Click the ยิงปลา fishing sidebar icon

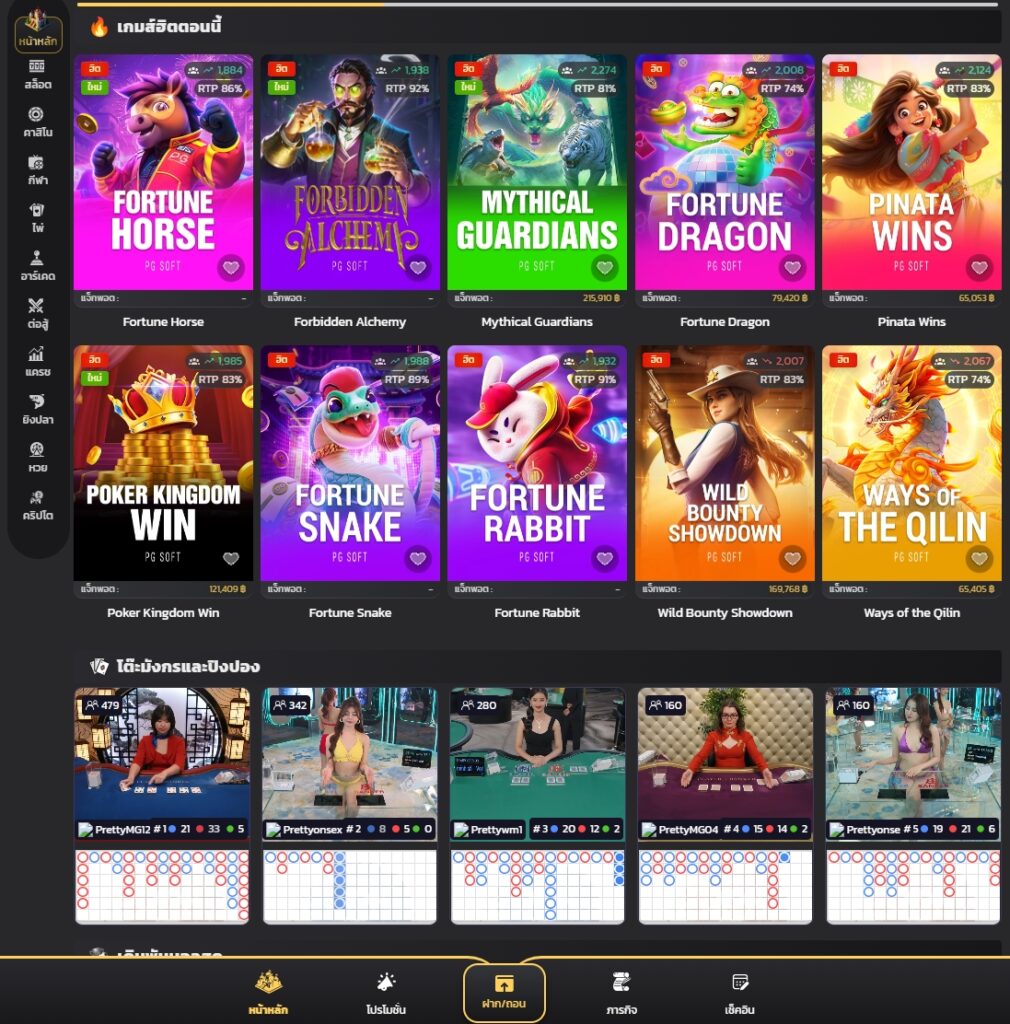coord(37,409)
